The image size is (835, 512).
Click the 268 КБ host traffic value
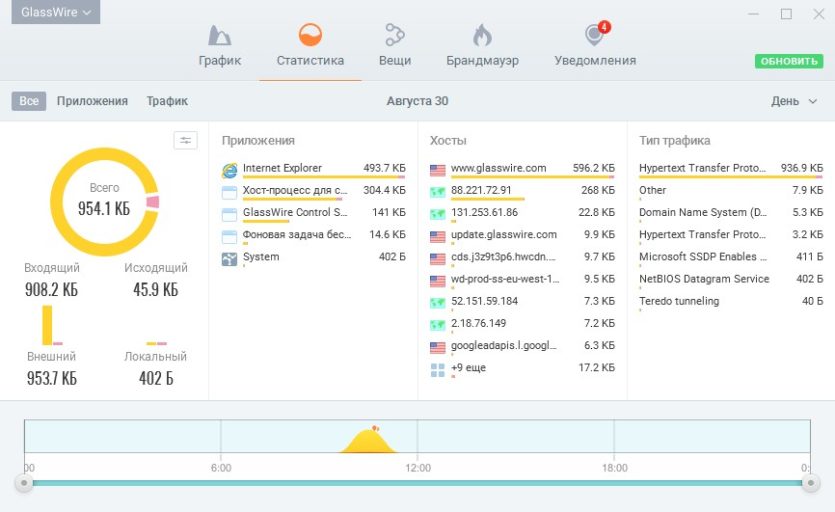597,190
